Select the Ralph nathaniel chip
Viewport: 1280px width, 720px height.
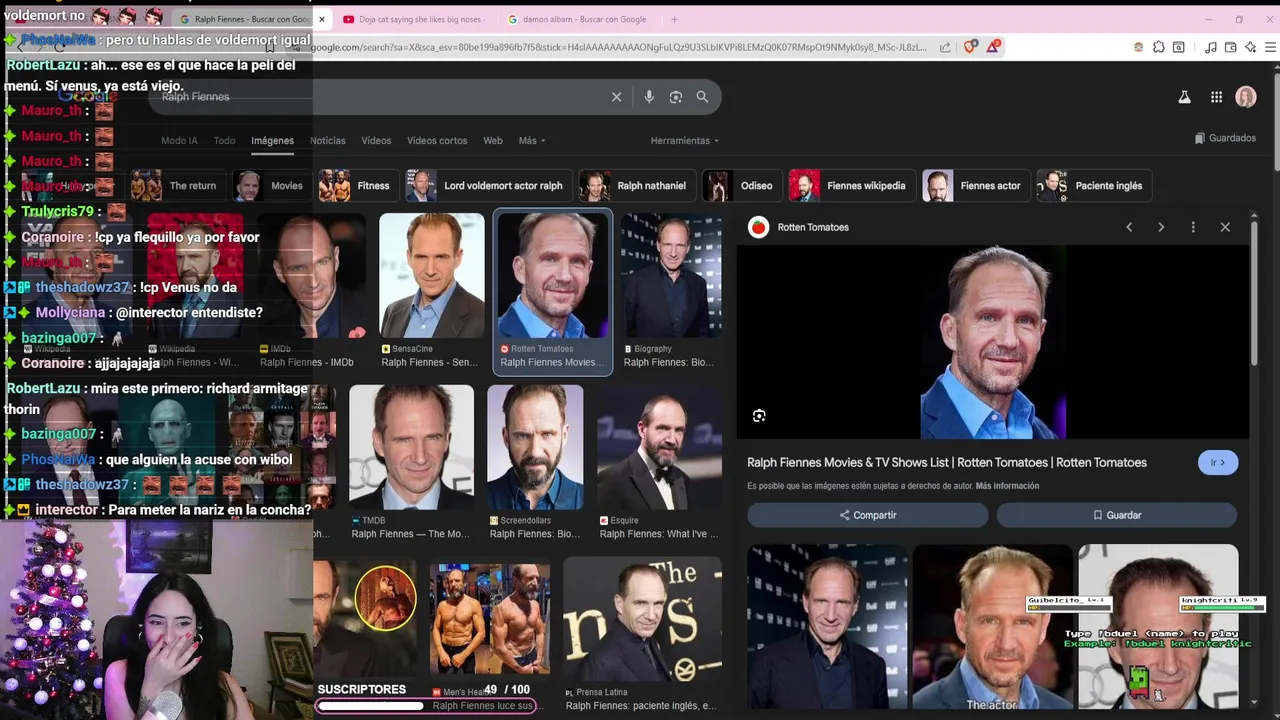coord(636,186)
